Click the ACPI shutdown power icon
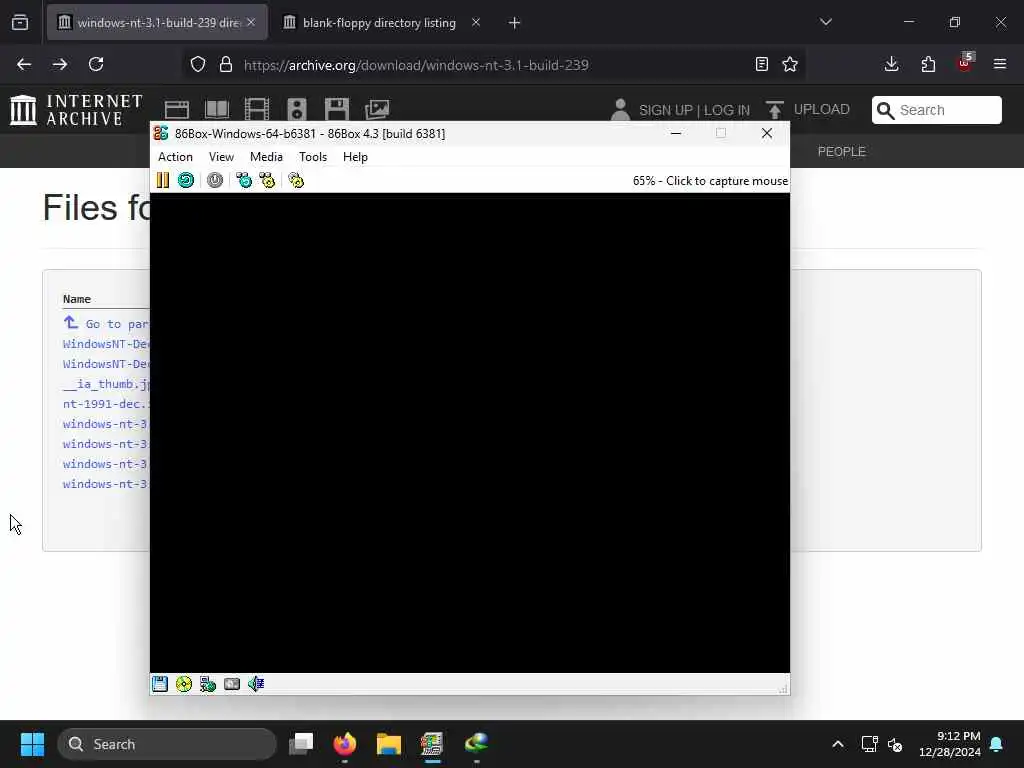The width and height of the screenshot is (1024, 768). pyautogui.click(x=215, y=180)
